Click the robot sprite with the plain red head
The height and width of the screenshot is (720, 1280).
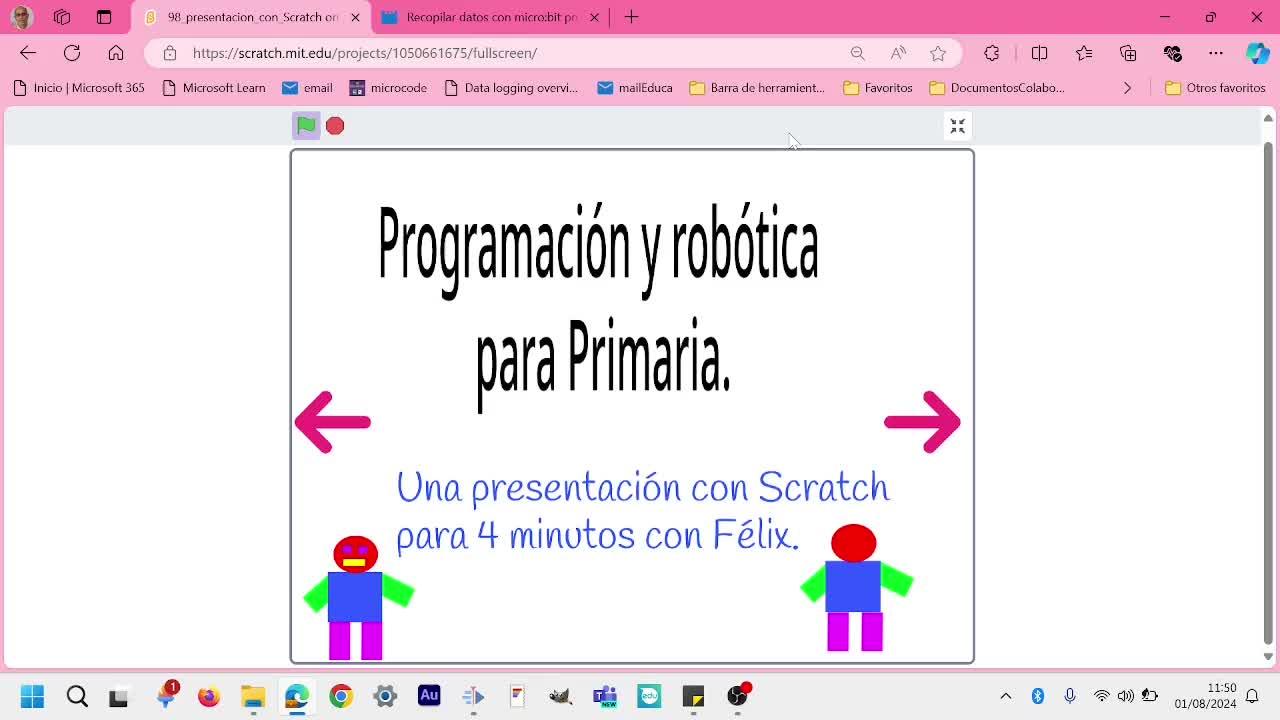tap(856, 588)
